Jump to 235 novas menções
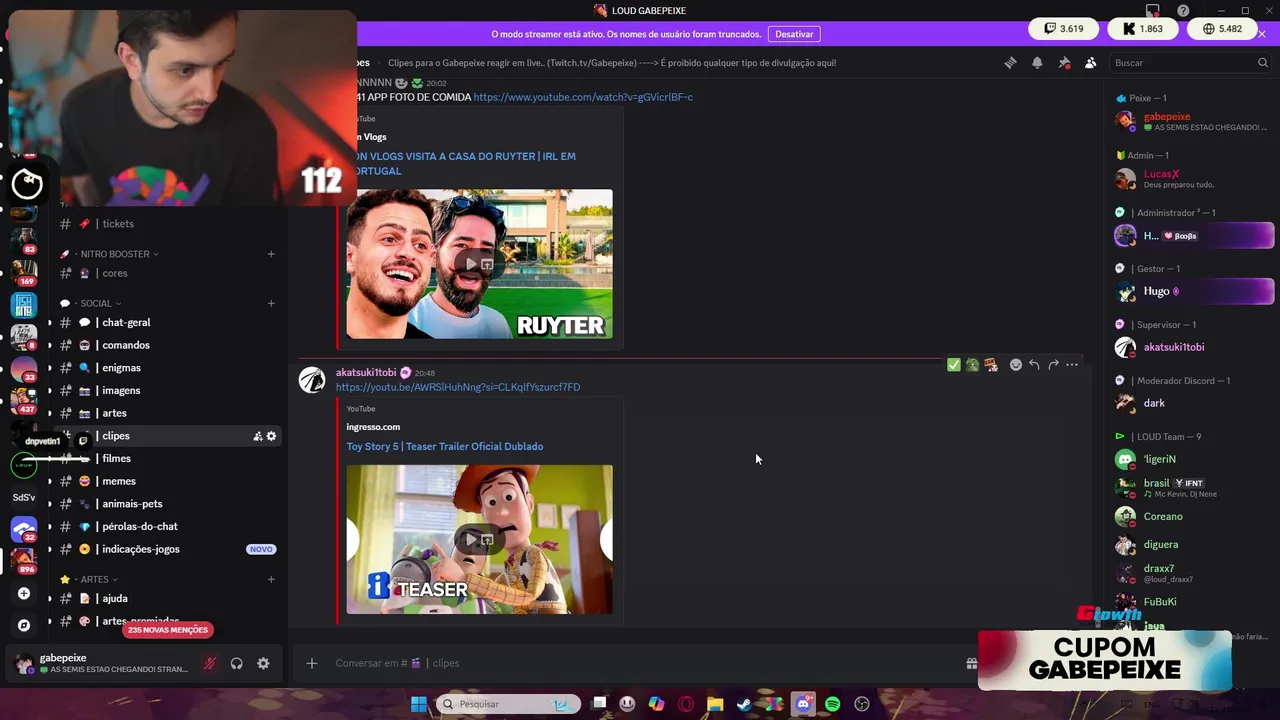Image resolution: width=1280 pixels, height=720 pixels. 168,630
